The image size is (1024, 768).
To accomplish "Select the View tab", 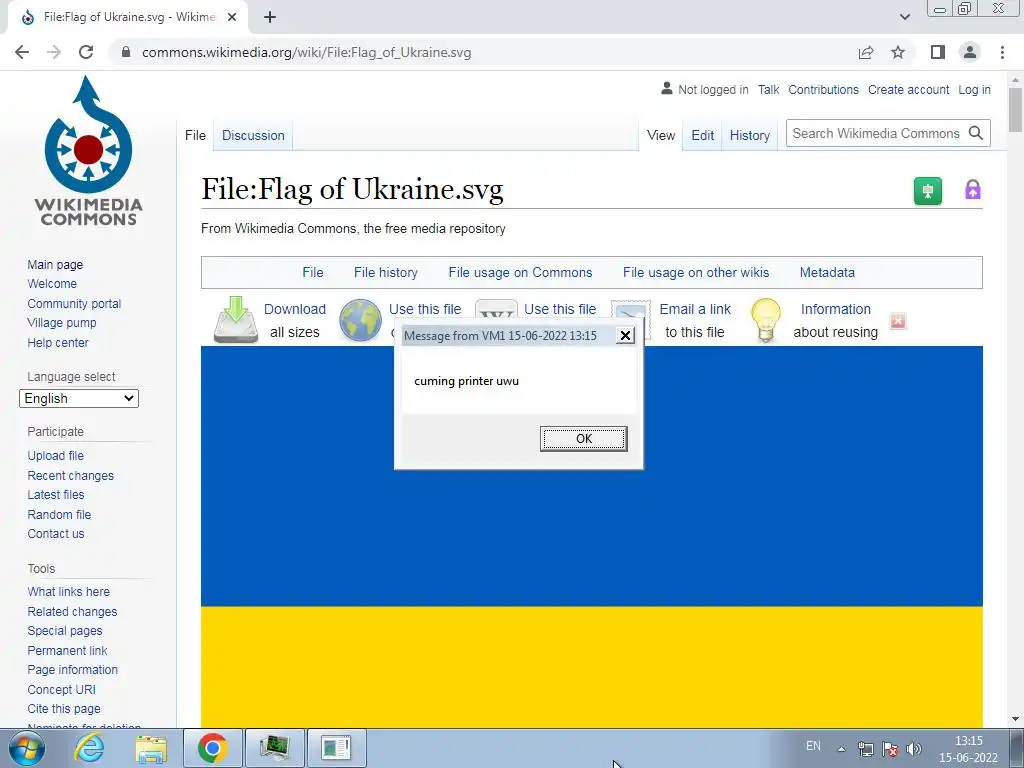I will pyautogui.click(x=661, y=135).
